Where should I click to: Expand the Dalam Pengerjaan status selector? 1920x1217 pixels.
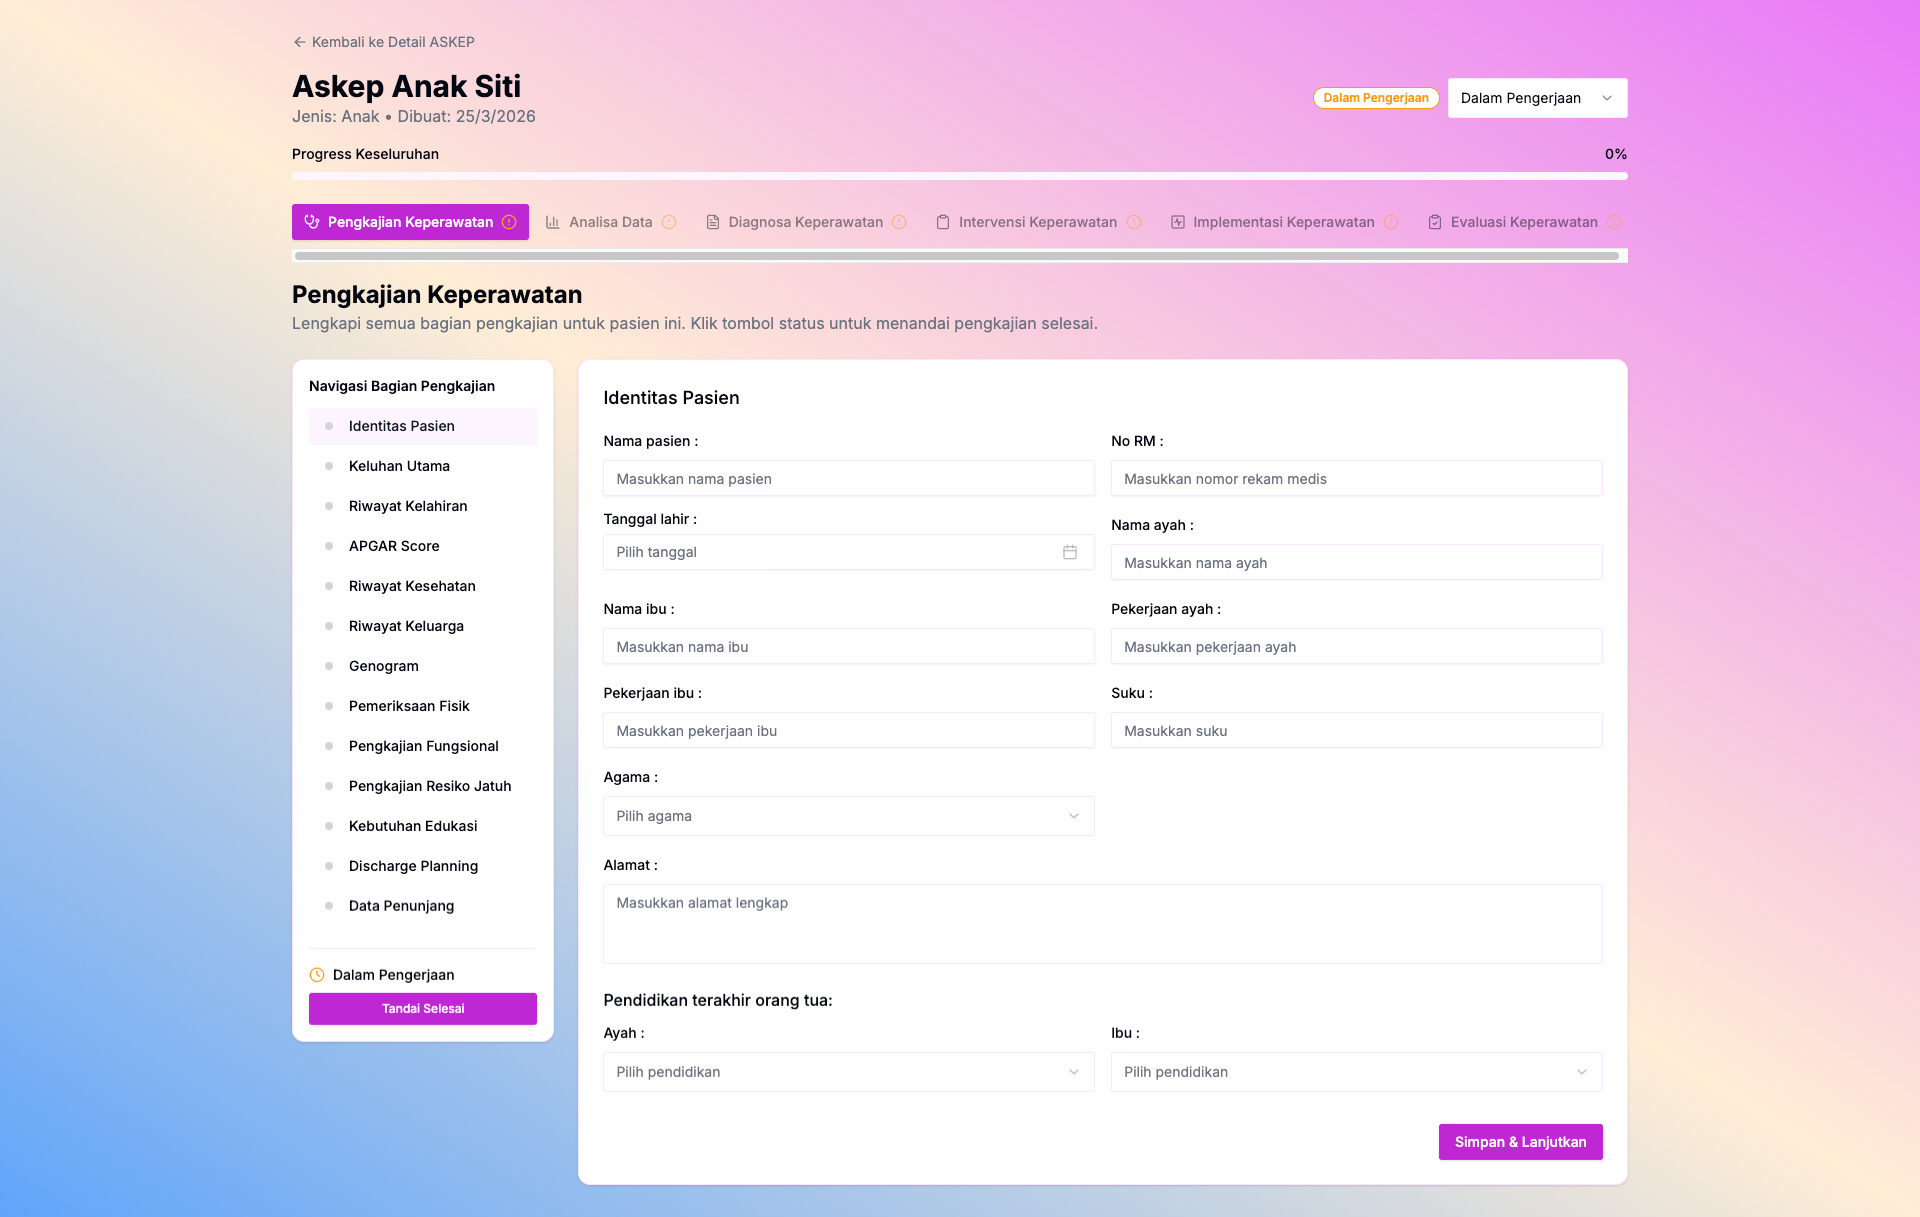click(x=1537, y=97)
